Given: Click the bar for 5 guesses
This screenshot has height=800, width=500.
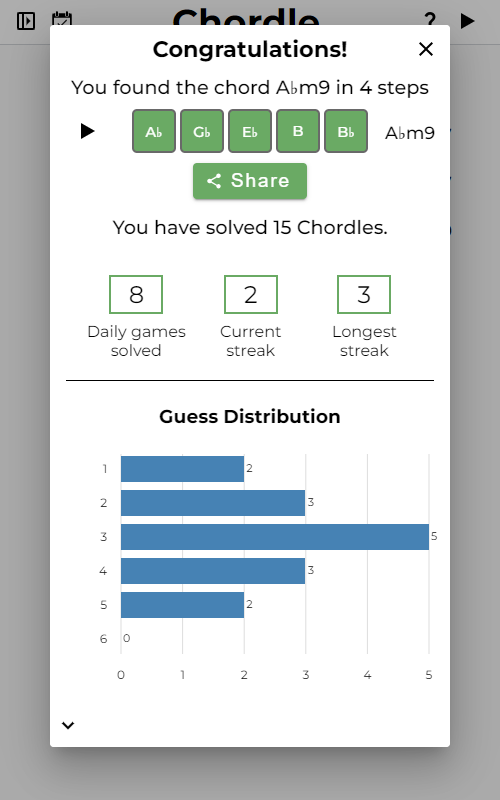Looking at the screenshot, I should point(182,605).
